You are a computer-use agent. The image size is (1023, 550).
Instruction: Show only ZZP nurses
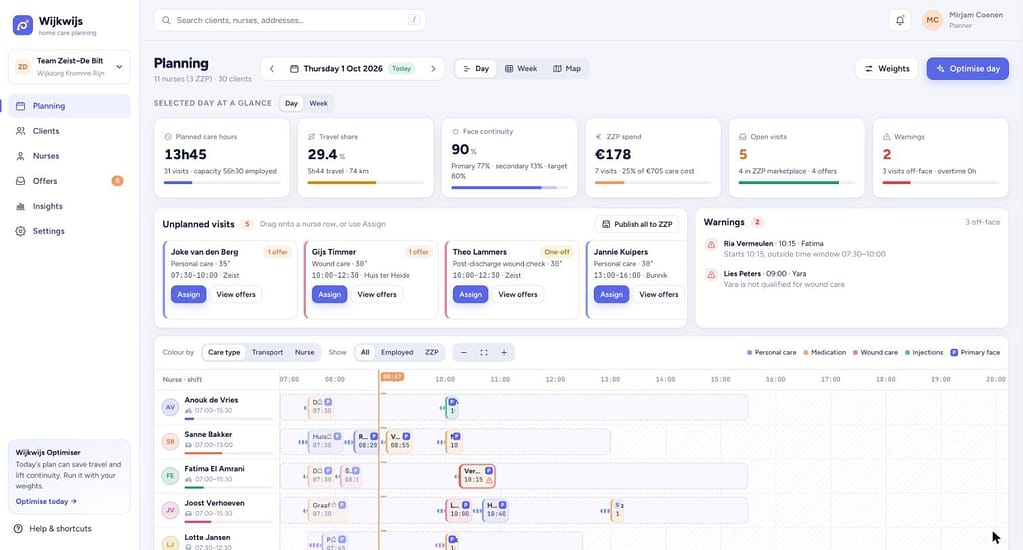click(432, 352)
